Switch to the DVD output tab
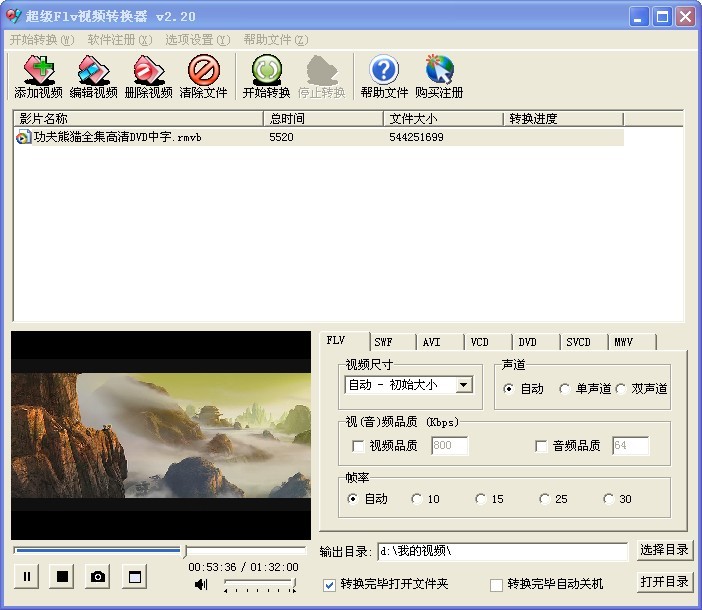Viewport: 702px width, 610px height. click(536, 342)
